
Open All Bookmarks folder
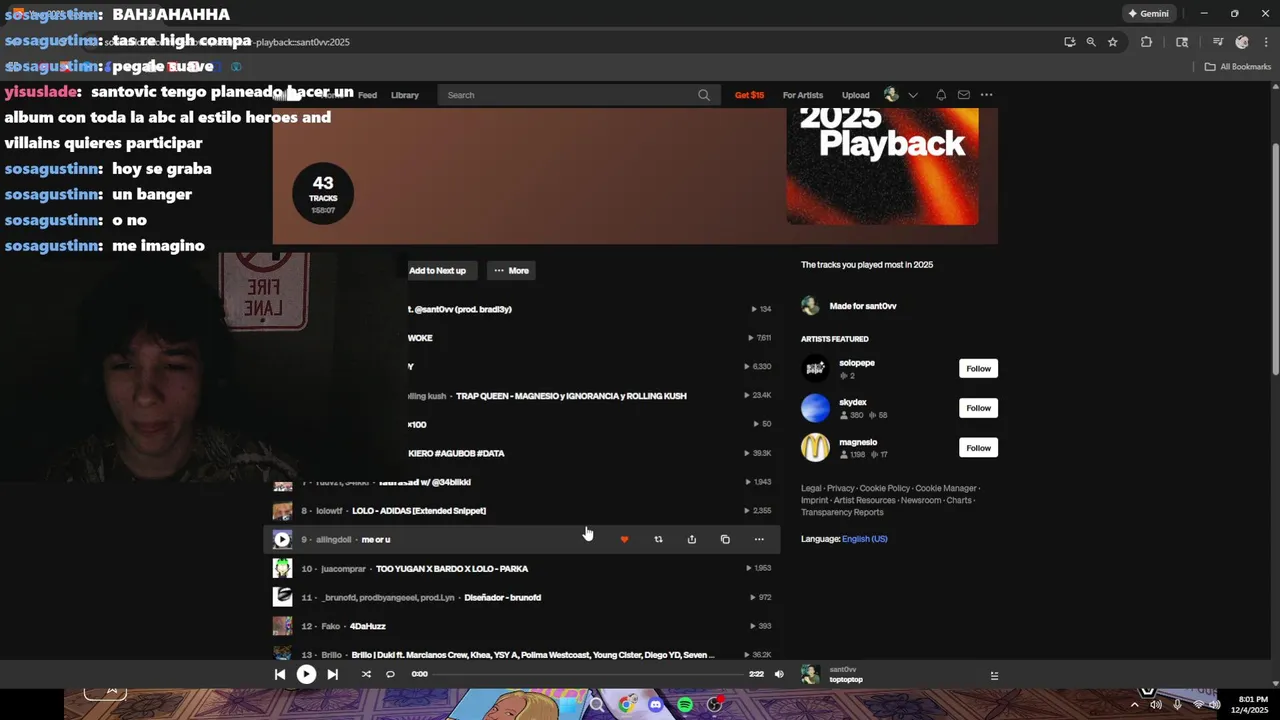1238,67
